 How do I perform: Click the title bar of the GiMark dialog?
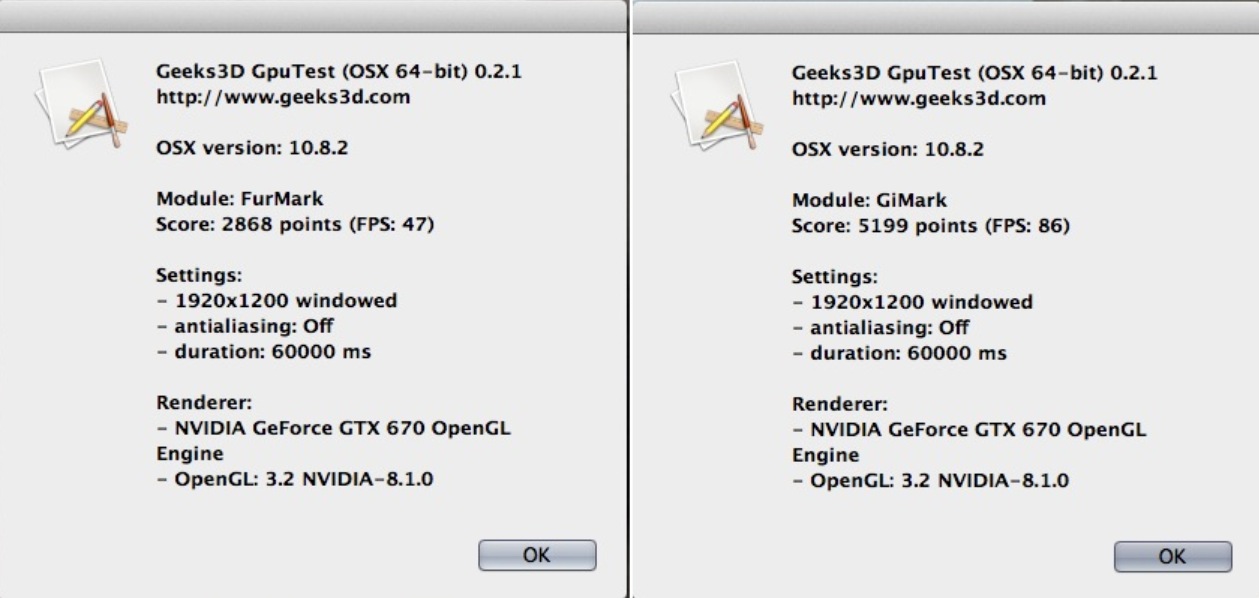click(x=947, y=15)
